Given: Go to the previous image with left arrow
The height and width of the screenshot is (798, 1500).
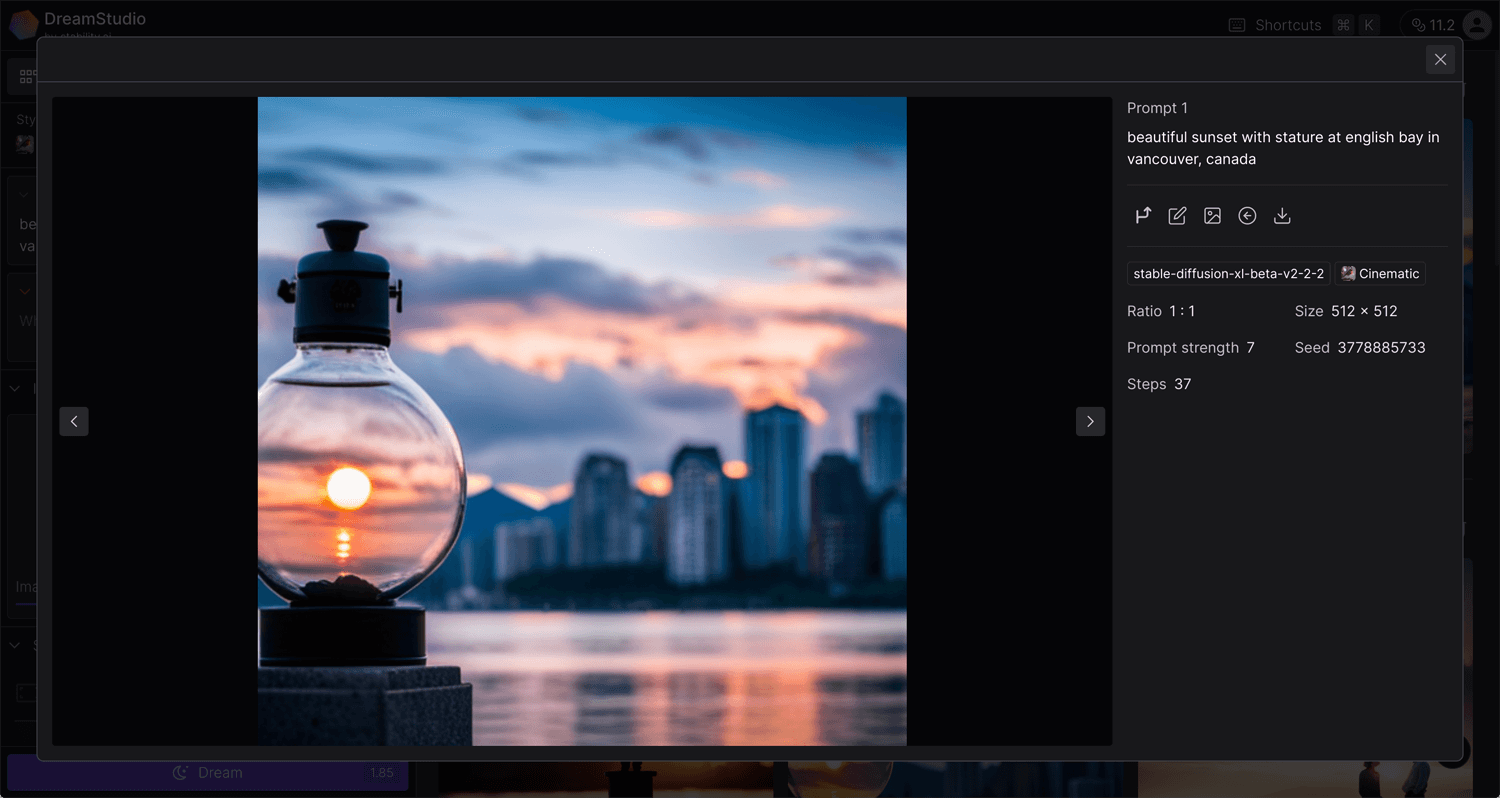Looking at the screenshot, I should pyautogui.click(x=74, y=421).
